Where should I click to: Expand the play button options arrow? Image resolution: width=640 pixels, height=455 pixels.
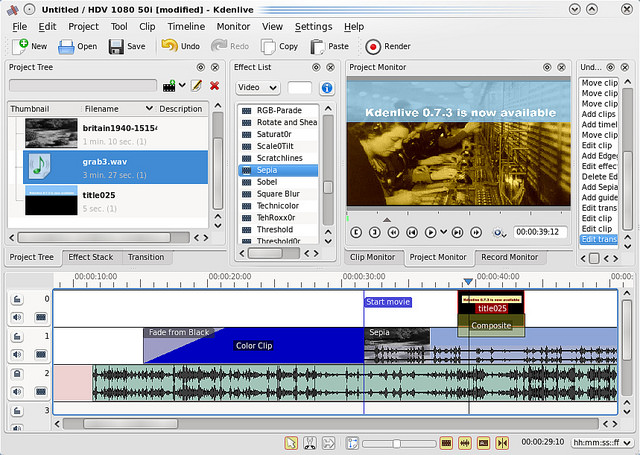click(443, 232)
